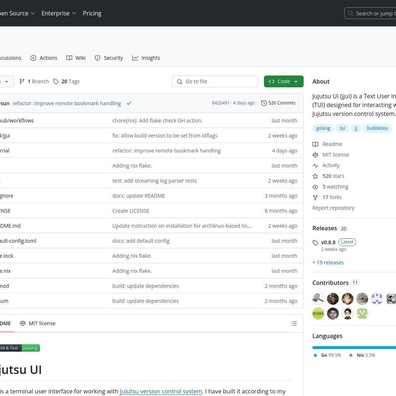Open commit 'test: add streaming log parser tests'

click(154, 181)
